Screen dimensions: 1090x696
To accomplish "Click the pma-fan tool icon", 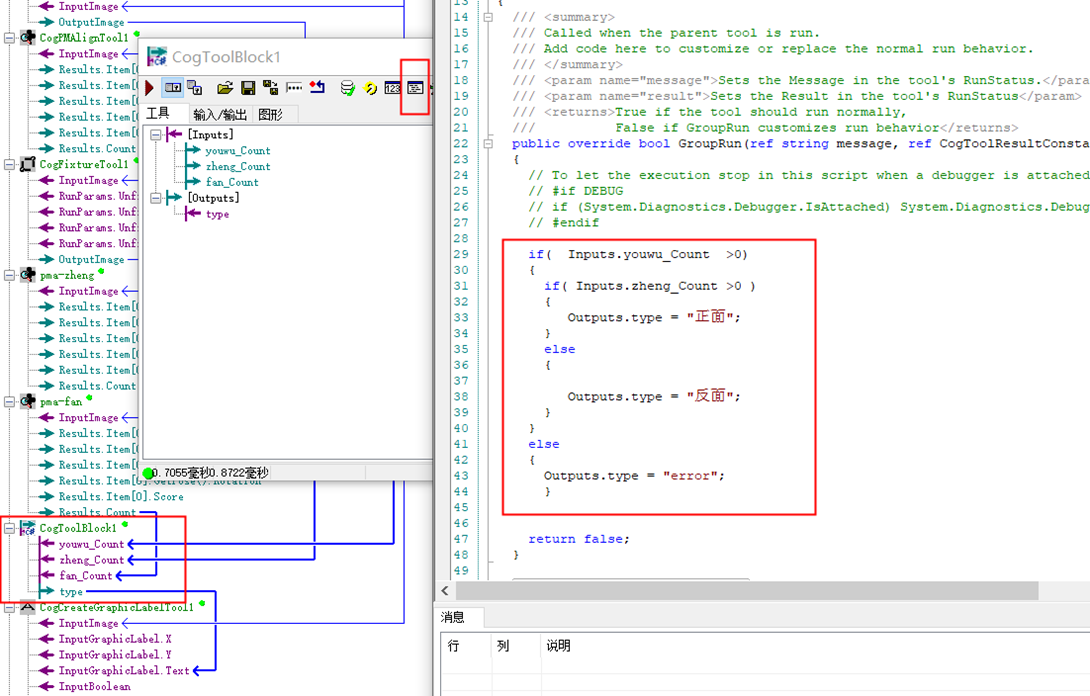I will click(x=28, y=401).
